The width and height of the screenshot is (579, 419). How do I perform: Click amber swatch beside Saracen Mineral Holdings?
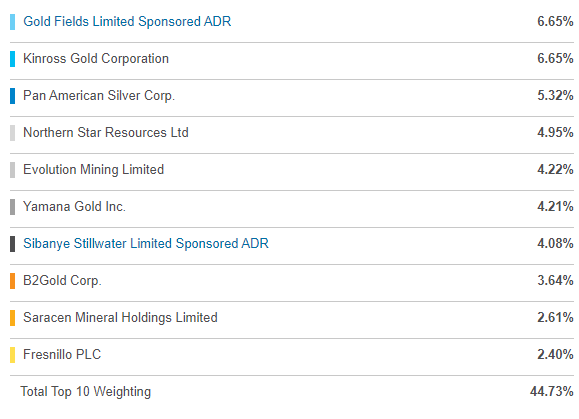[x=13, y=318]
